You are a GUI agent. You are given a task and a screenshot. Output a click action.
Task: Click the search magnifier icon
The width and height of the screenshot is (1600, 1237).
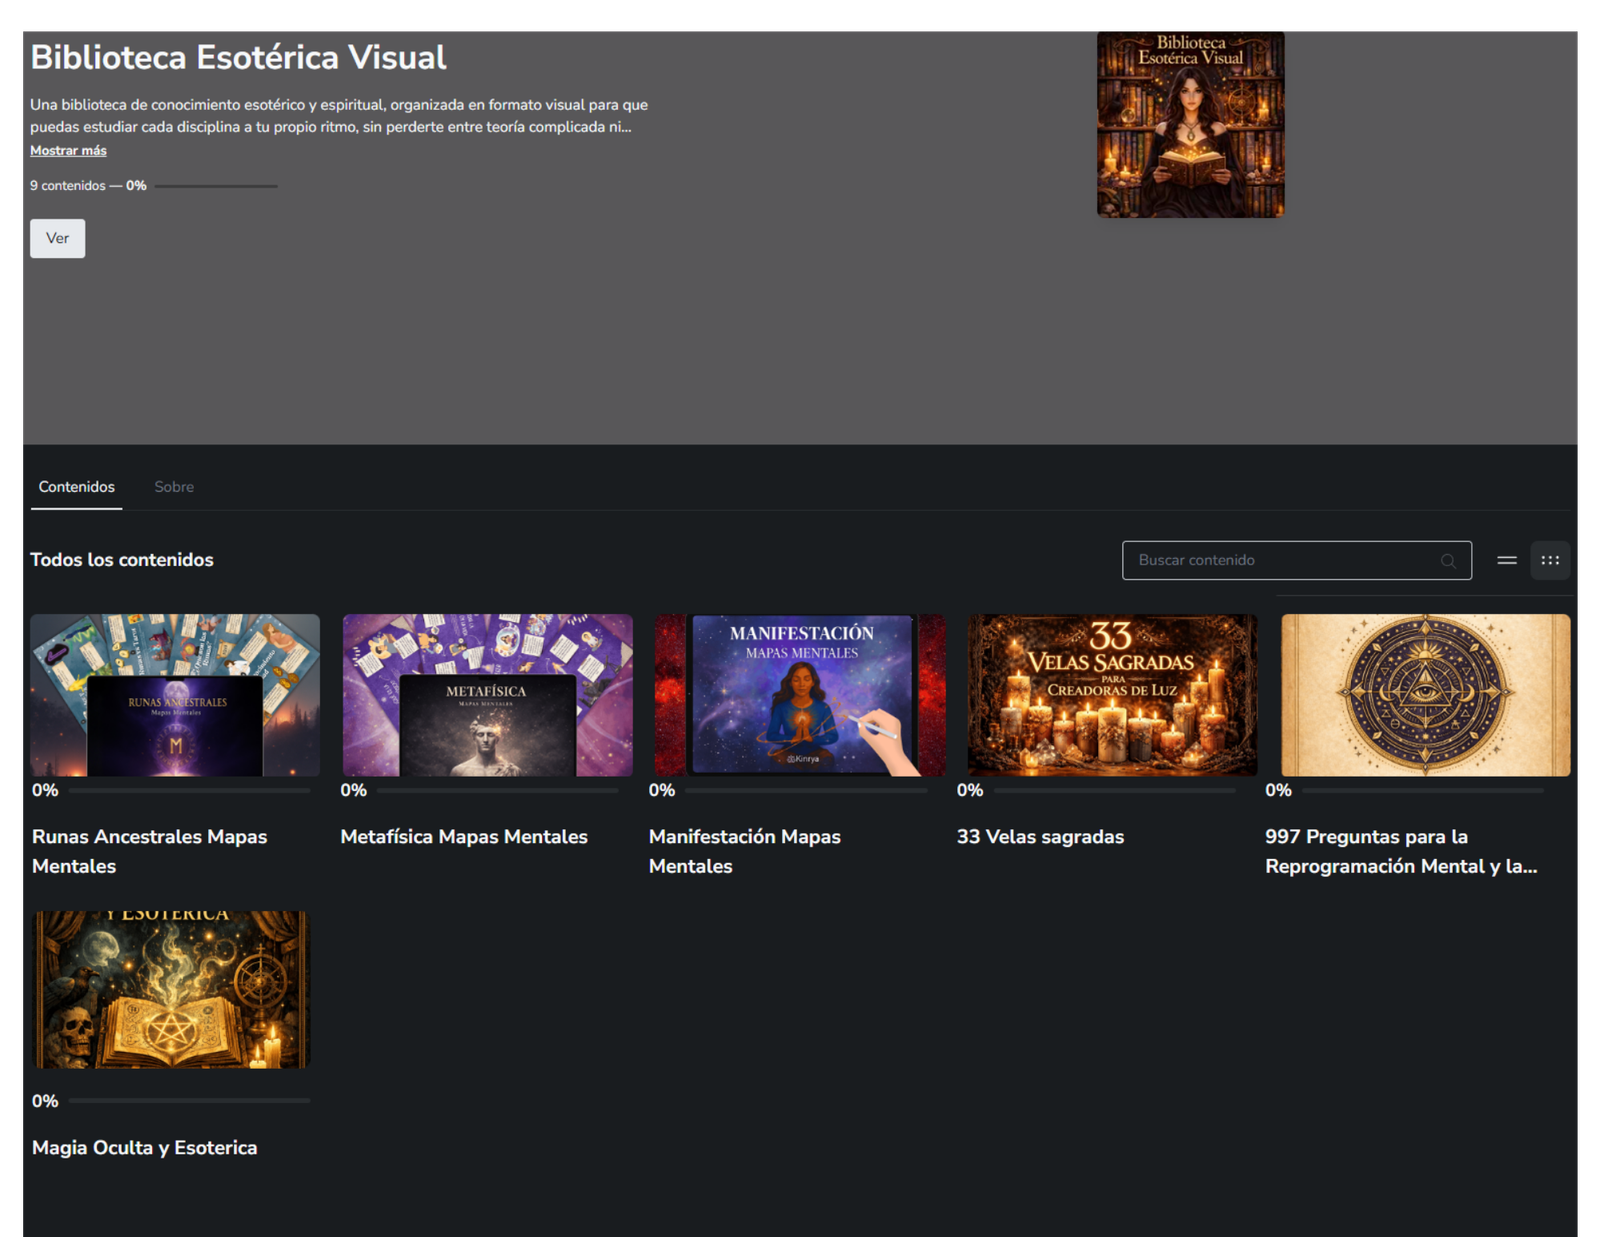pos(1447,561)
